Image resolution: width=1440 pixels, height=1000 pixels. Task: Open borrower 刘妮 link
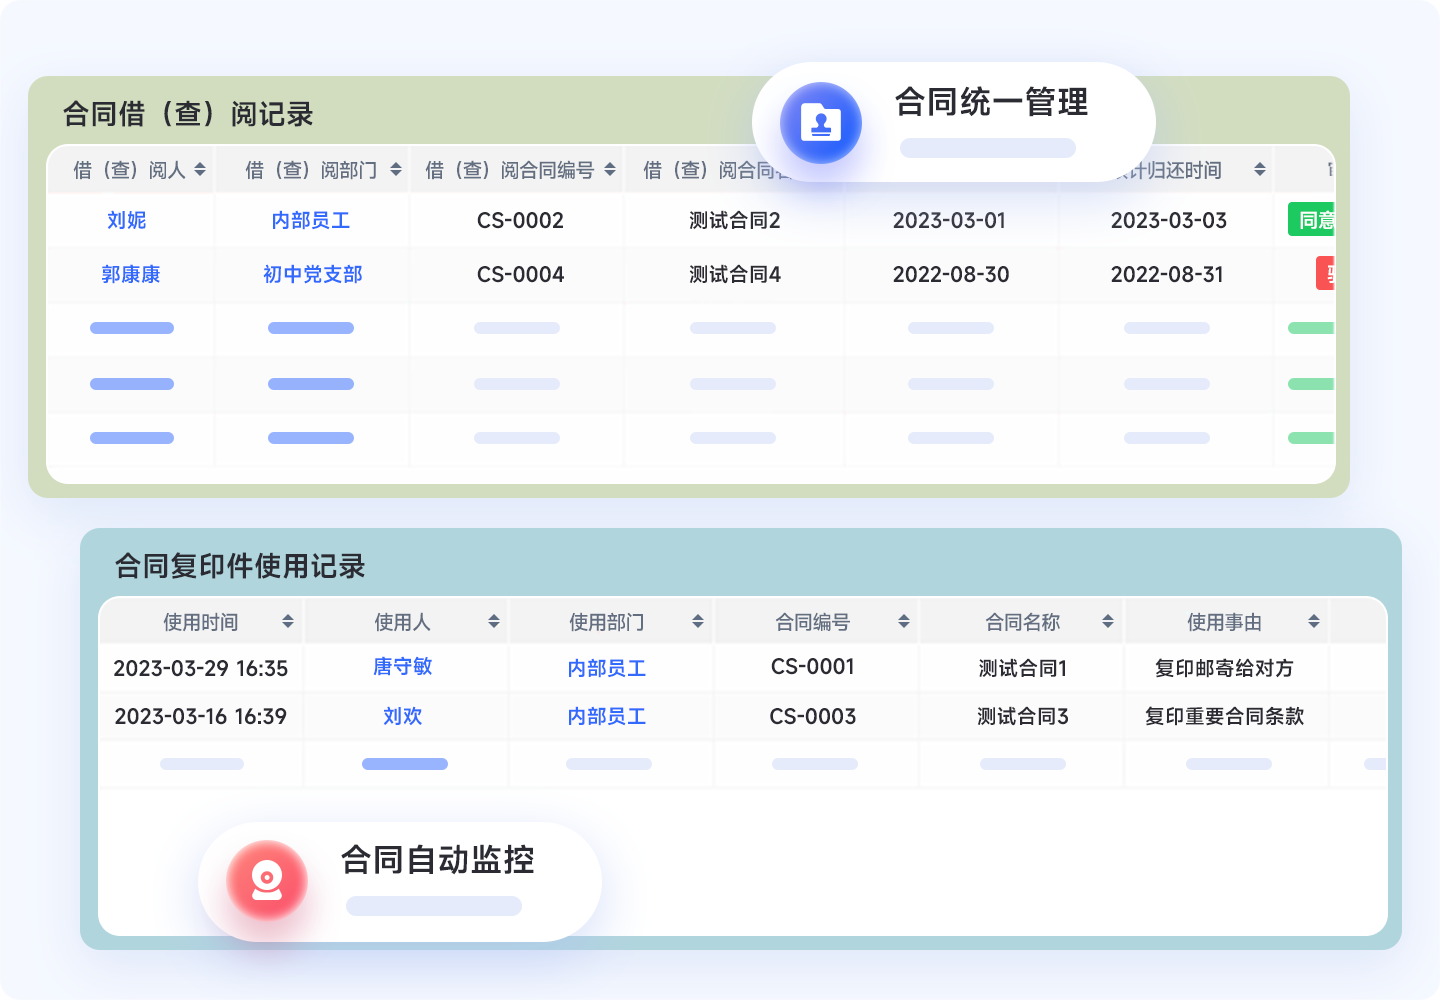click(127, 220)
